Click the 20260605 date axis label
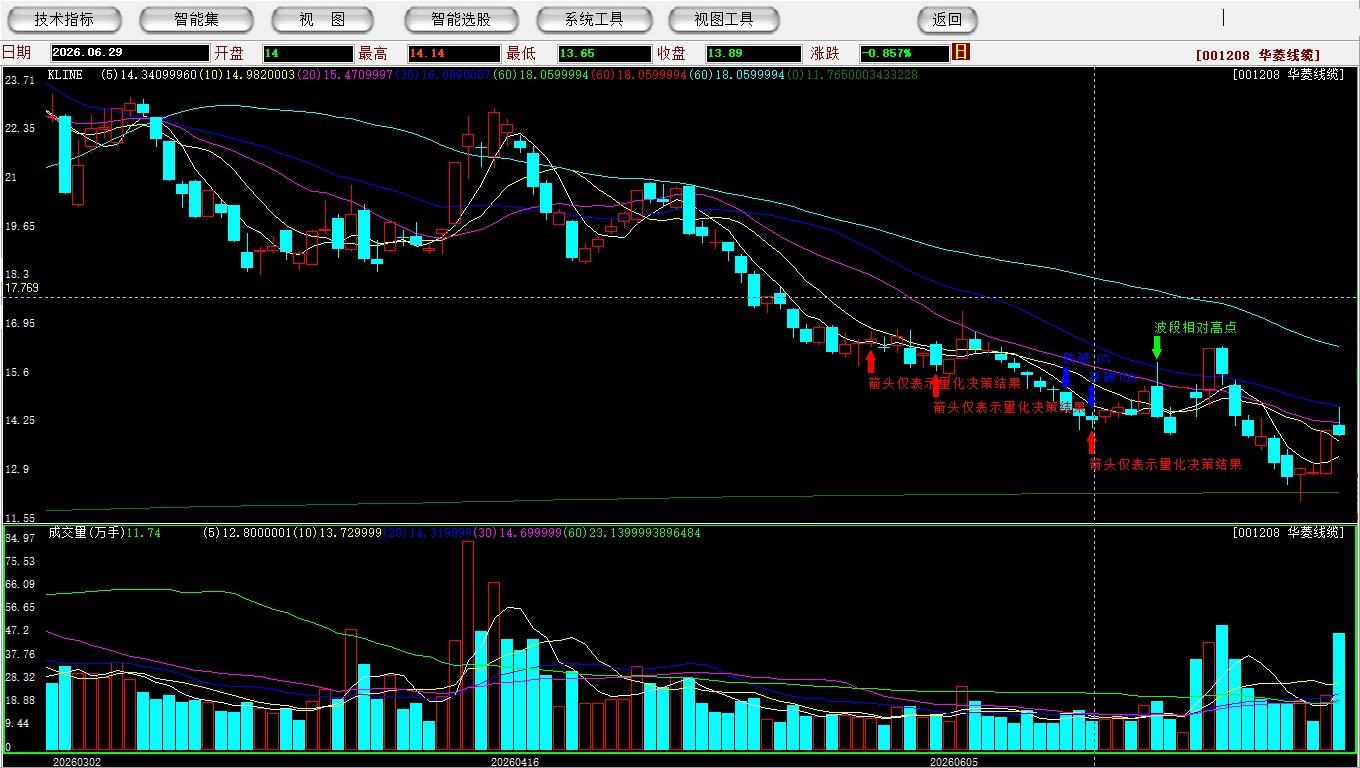The height and width of the screenshot is (768, 1360). [x=955, y=761]
